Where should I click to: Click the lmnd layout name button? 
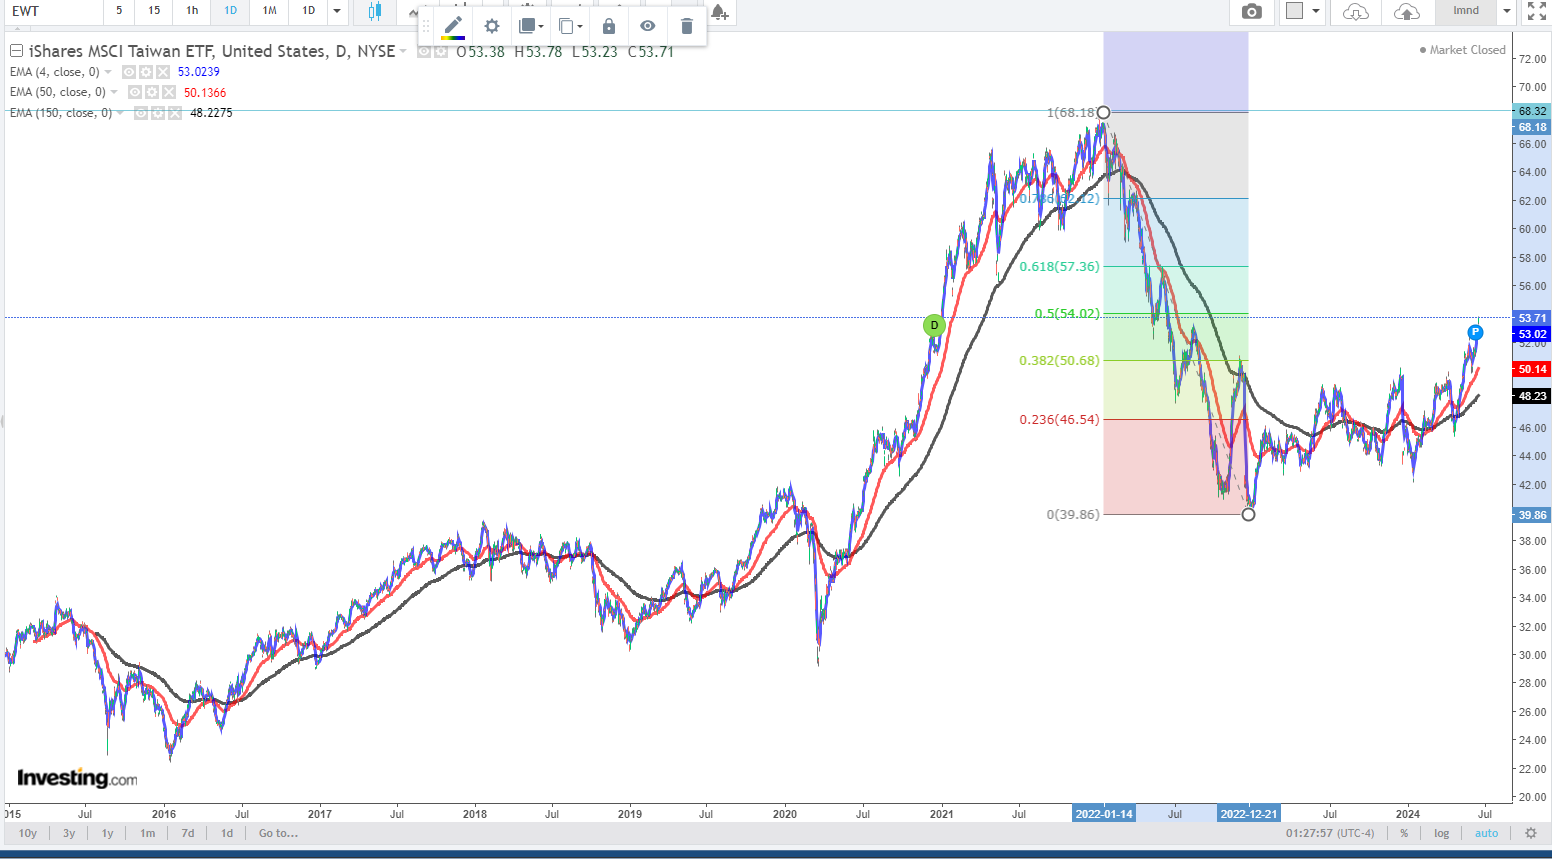tap(1466, 11)
